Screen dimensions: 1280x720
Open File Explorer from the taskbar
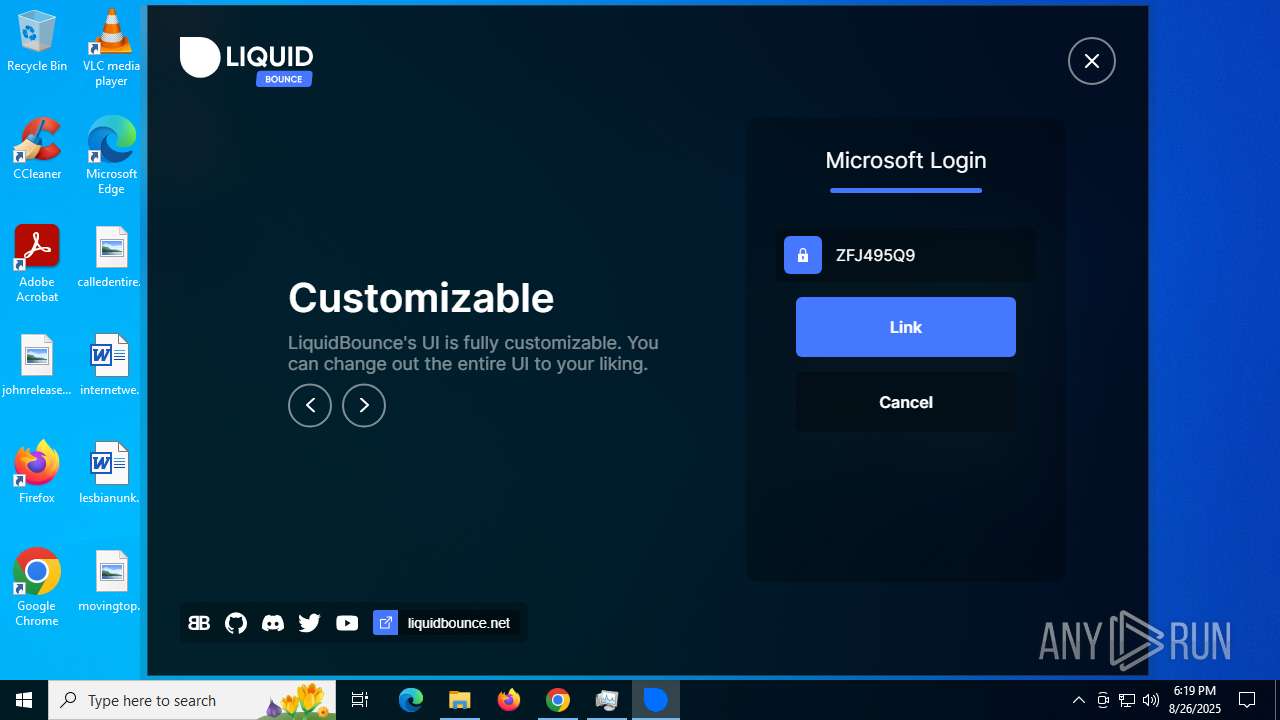coord(460,700)
